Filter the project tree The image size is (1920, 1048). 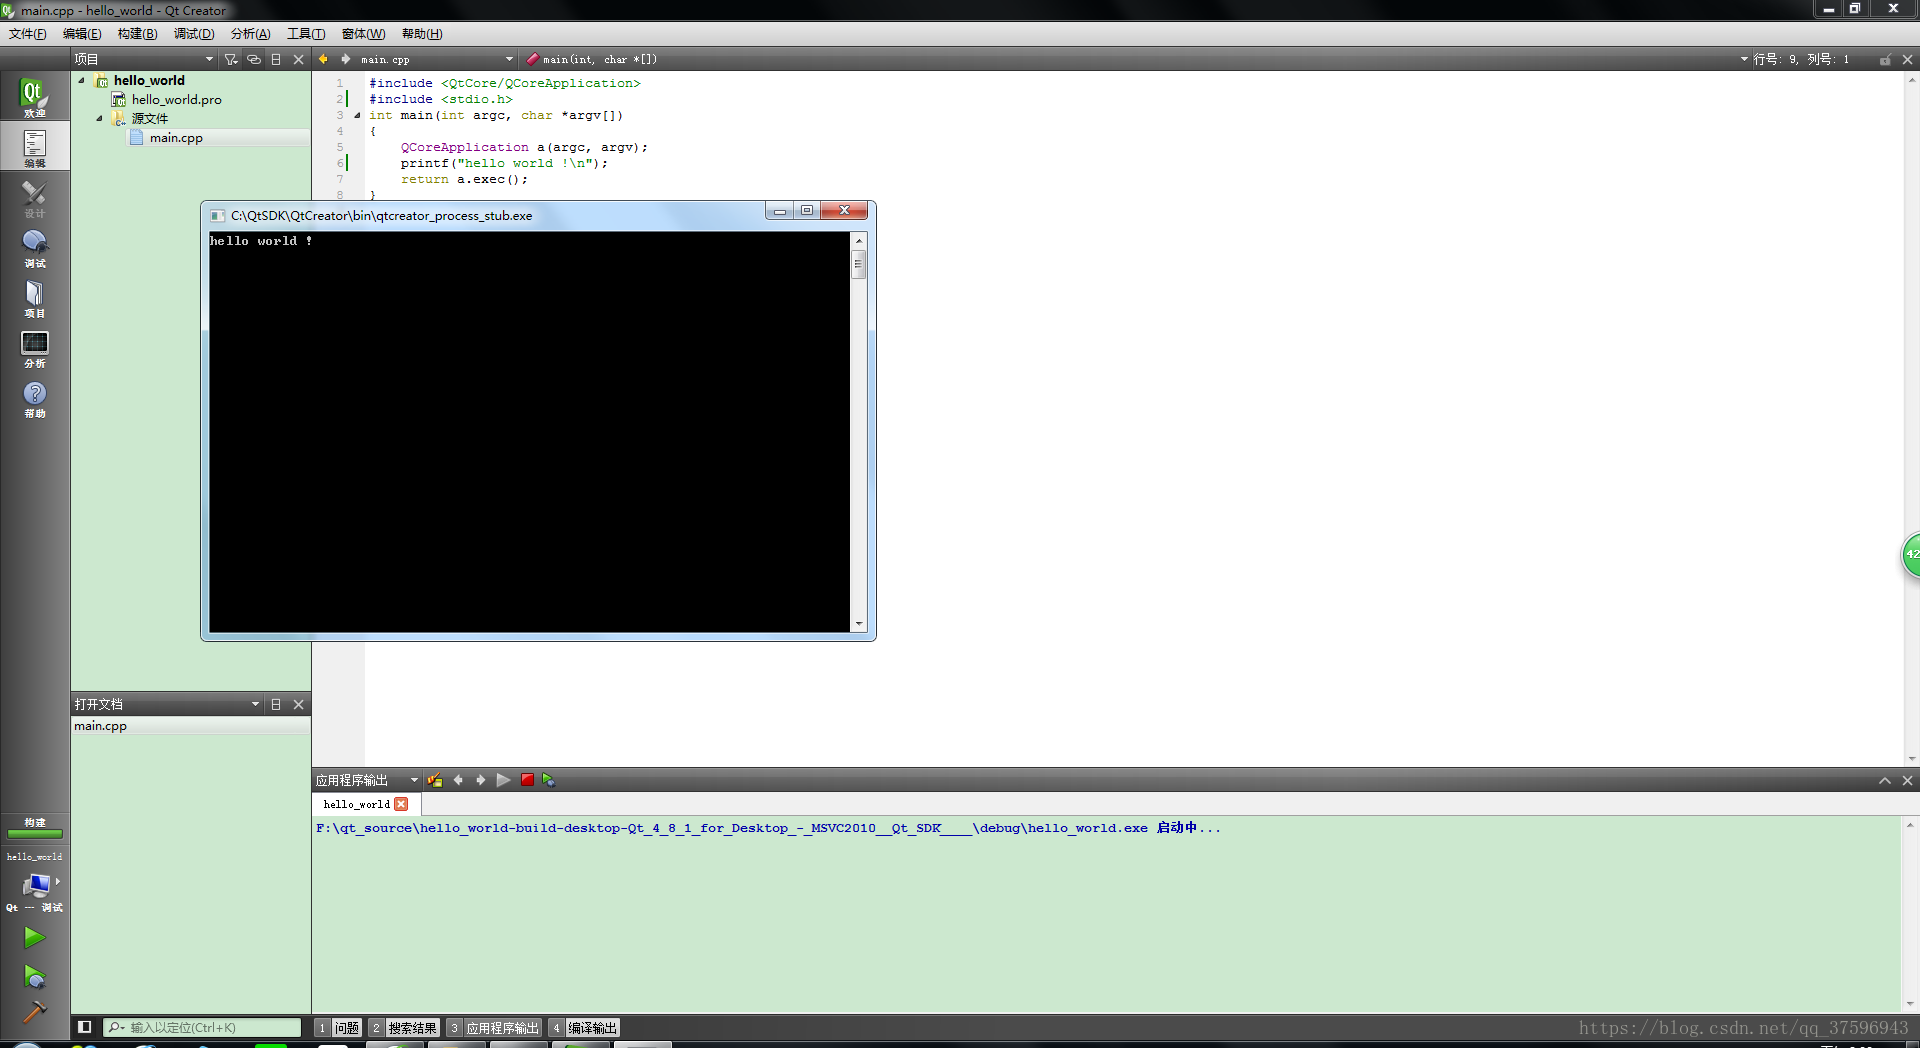[x=231, y=59]
